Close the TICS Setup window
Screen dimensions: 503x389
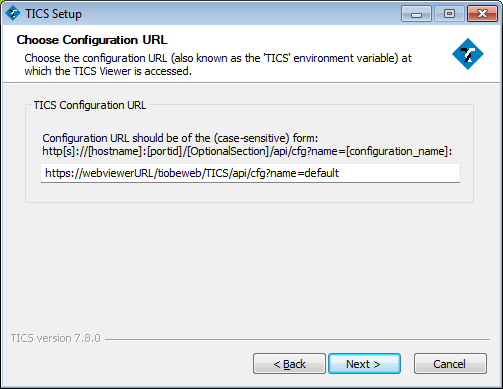pos(482,14)
